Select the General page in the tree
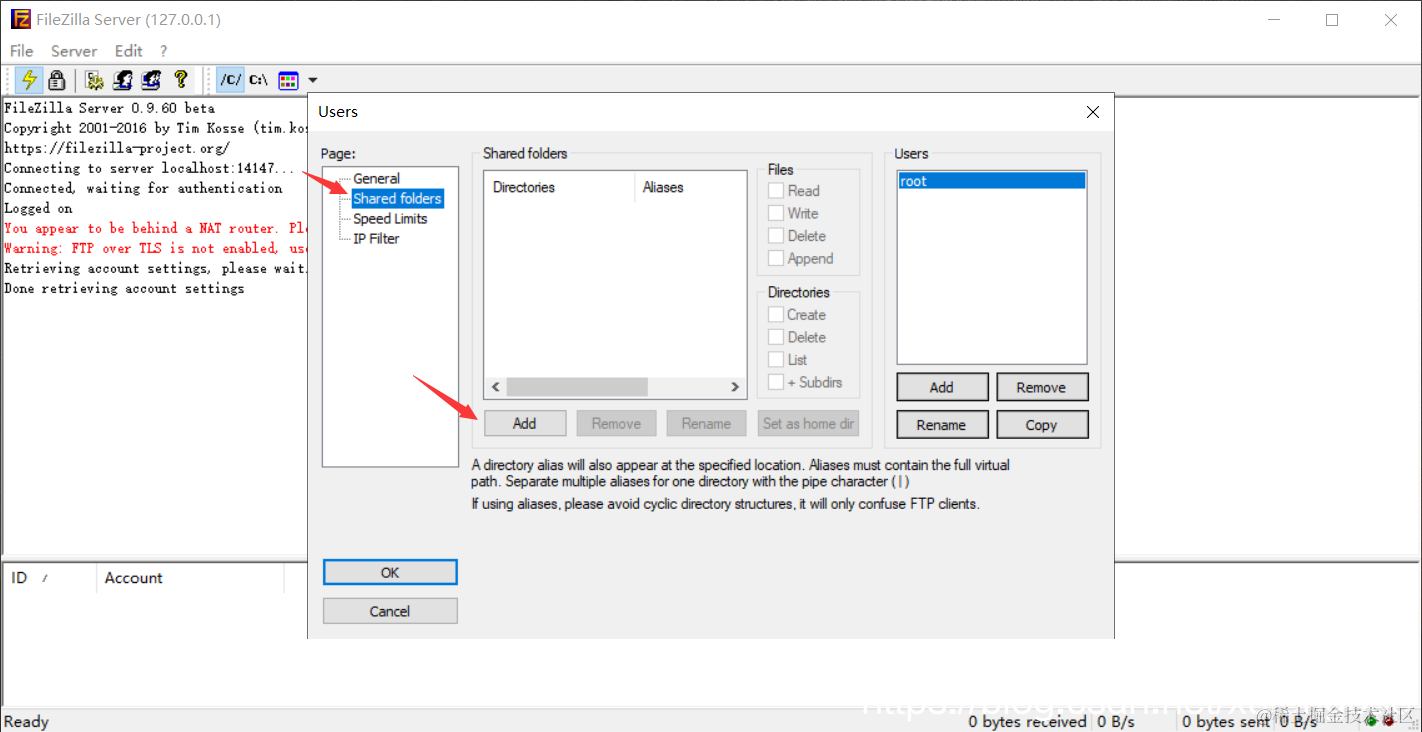Viewport: 1422px width, 732px height. point(376,179)
